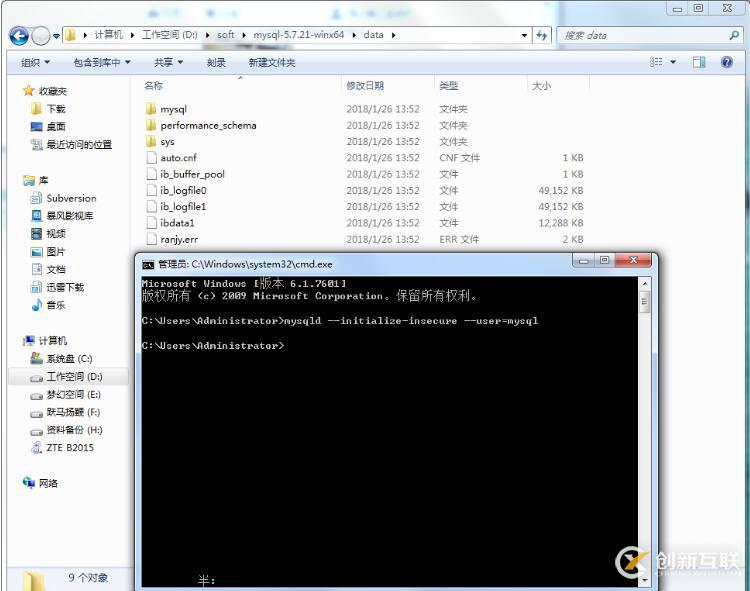Click the refresh icon beside address bar

click(x=542, y=35)
